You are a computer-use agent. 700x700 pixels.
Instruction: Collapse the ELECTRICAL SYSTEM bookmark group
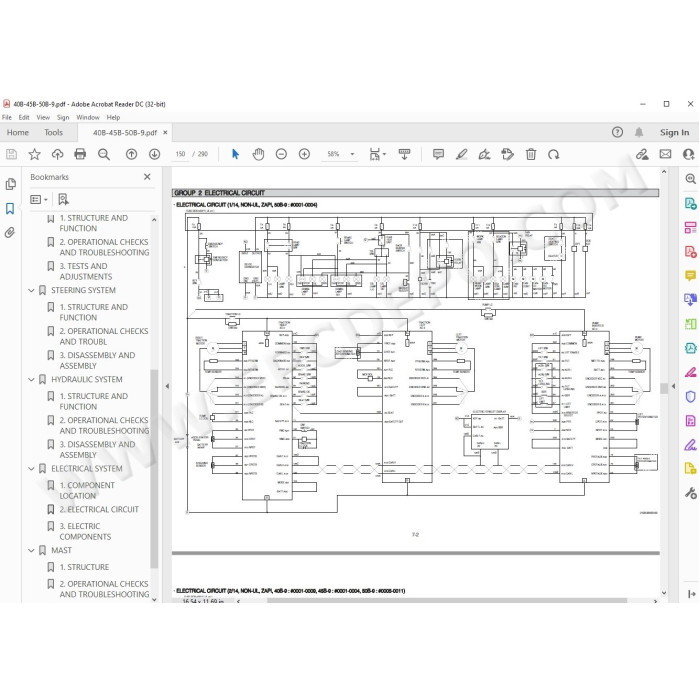tap(31, 469)
